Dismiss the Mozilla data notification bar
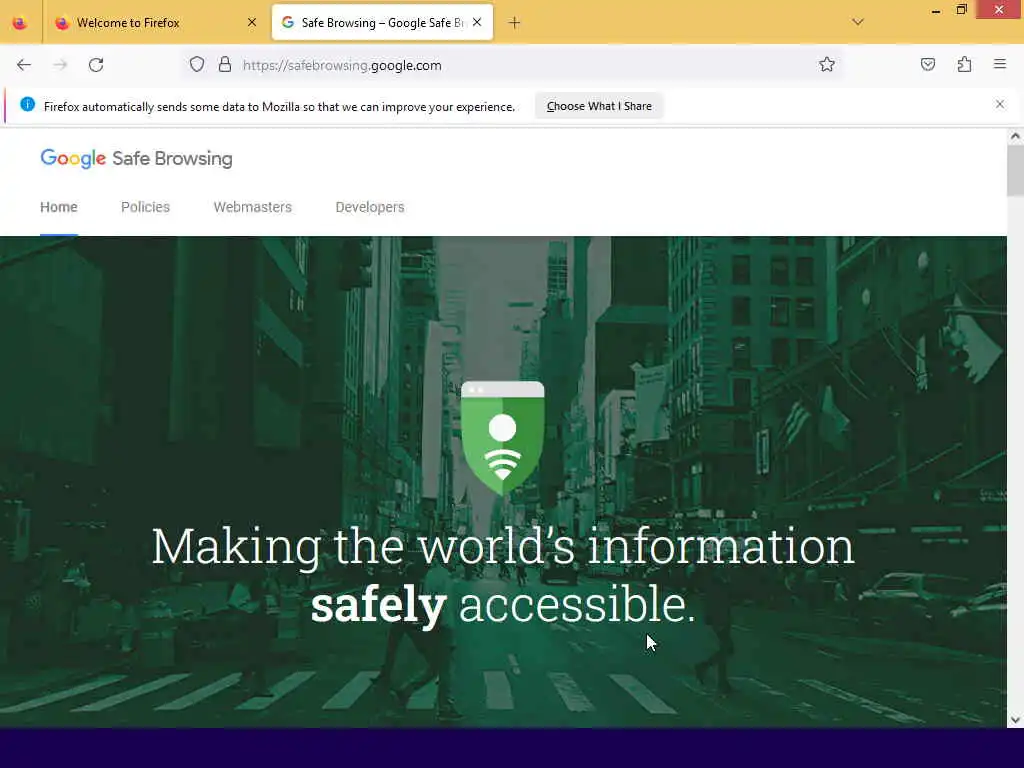The image size is (1024, 768). [1000, 104]
